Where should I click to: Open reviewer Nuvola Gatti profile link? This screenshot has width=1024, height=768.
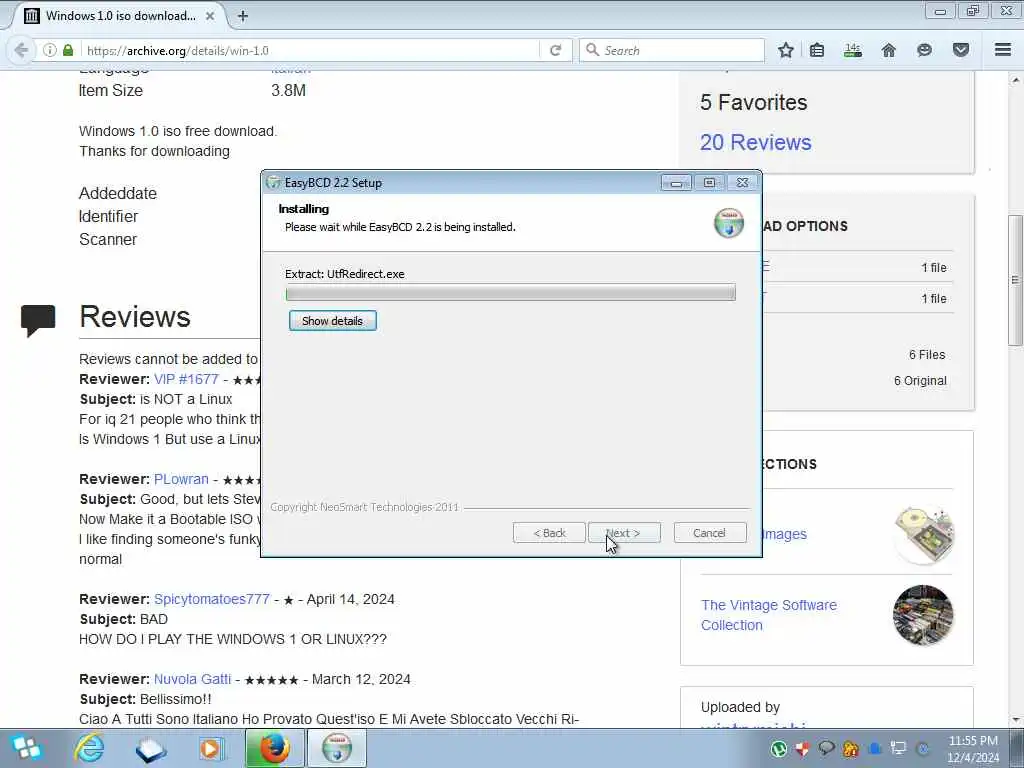click(193, 679)
